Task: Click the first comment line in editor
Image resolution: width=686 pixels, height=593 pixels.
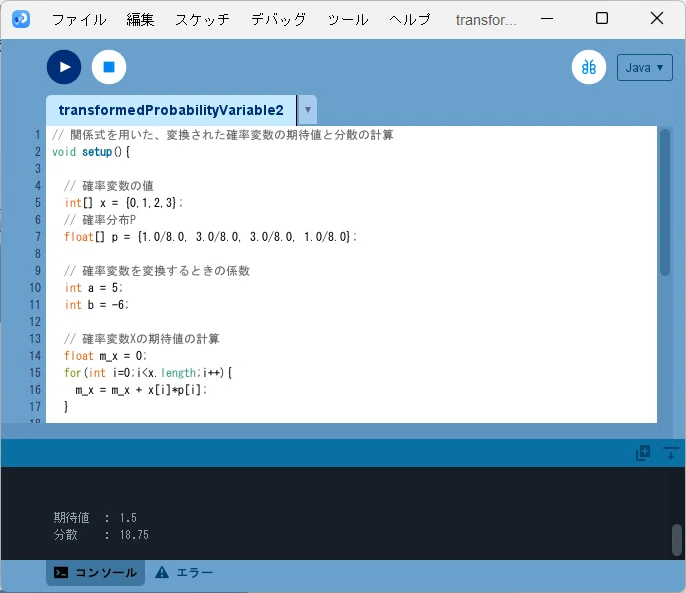Action: click(x=223, y=135)
